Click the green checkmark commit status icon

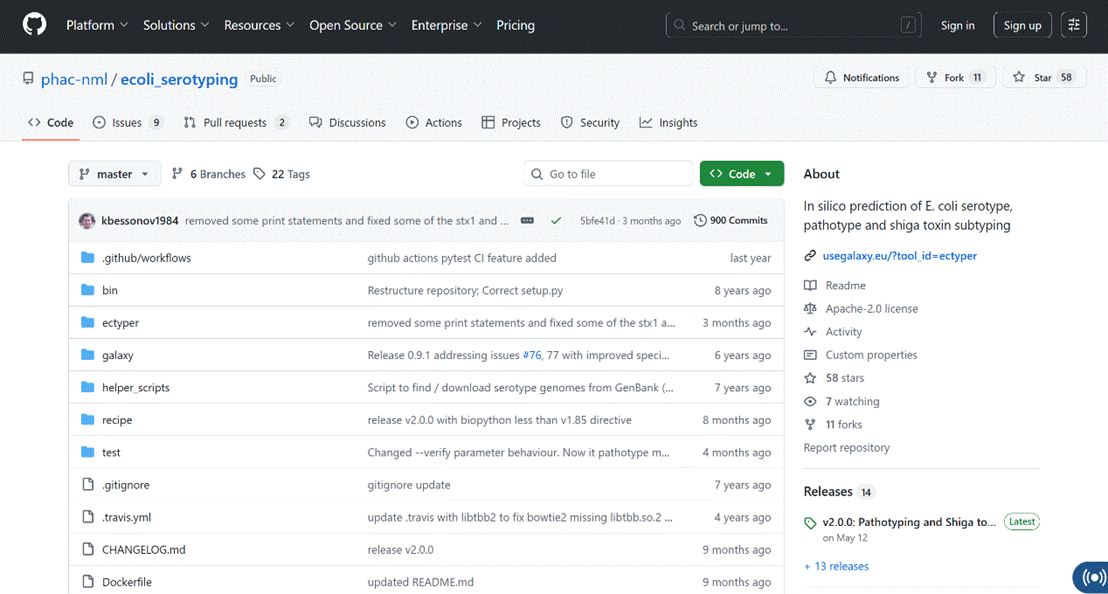(x=556, y=220)
